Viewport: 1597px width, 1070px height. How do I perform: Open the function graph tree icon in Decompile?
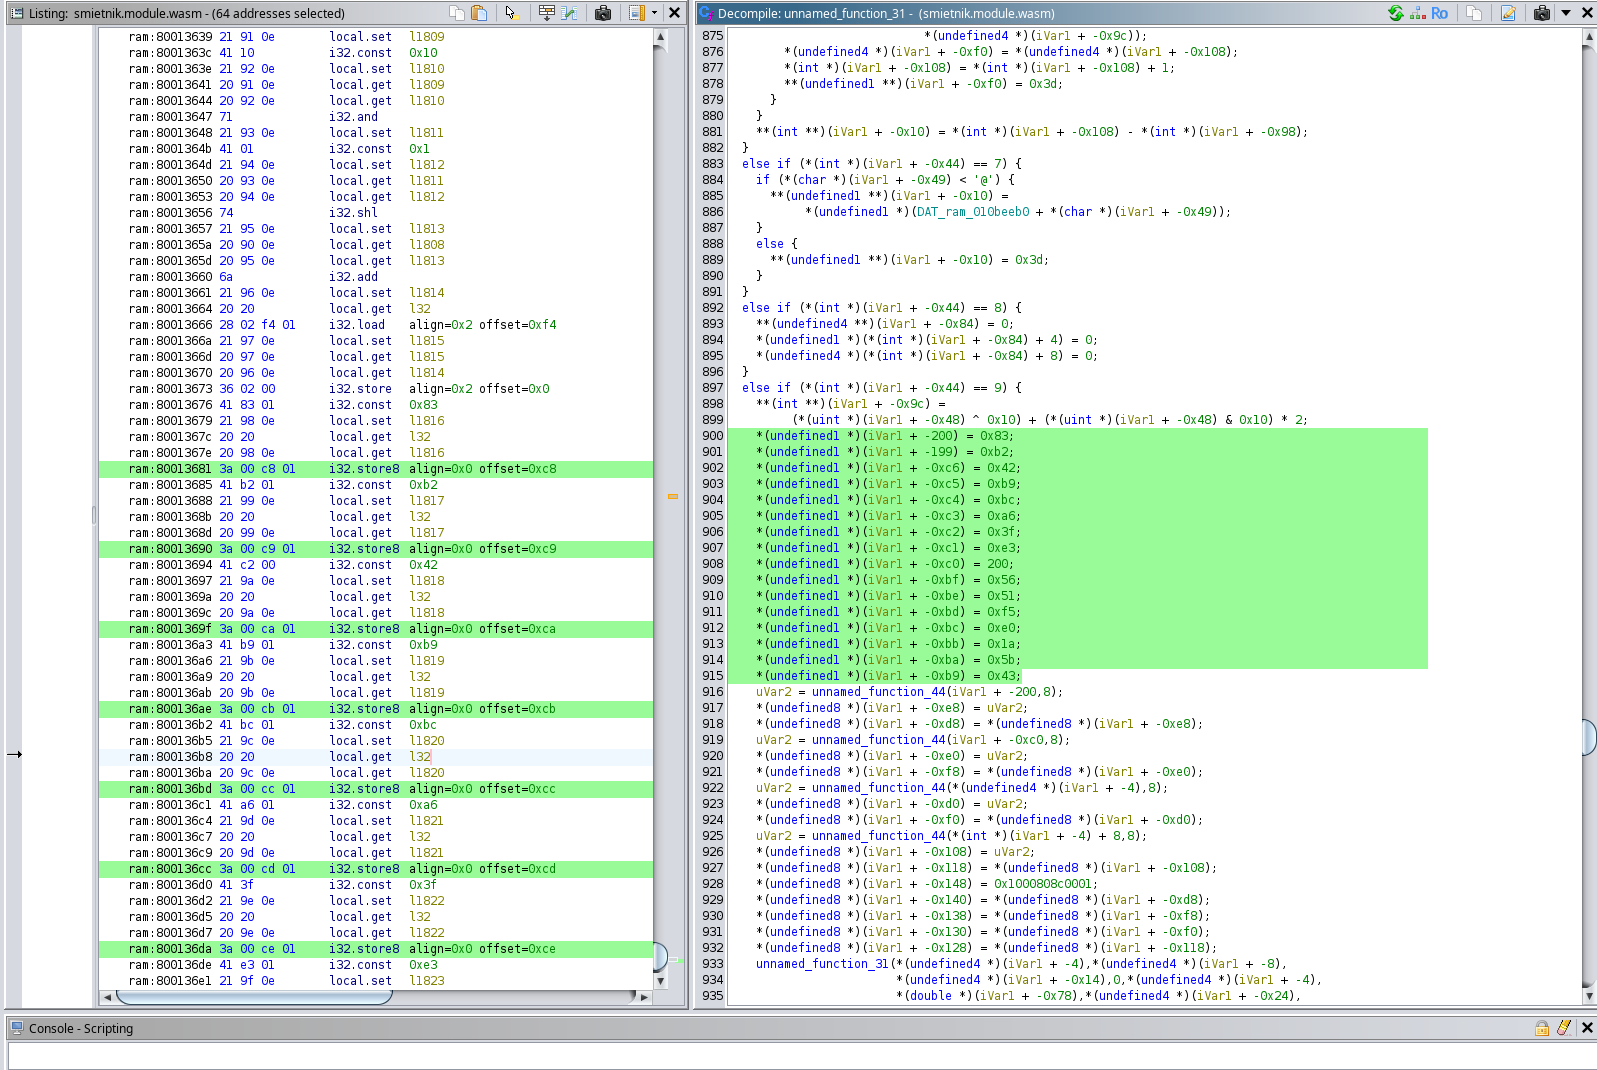[1418, 13]
